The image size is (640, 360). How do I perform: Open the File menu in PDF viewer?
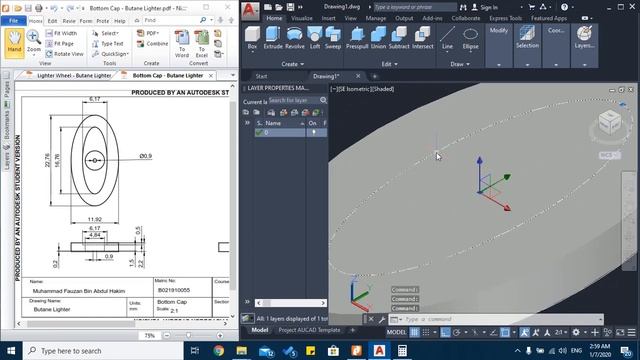point(13,20)
